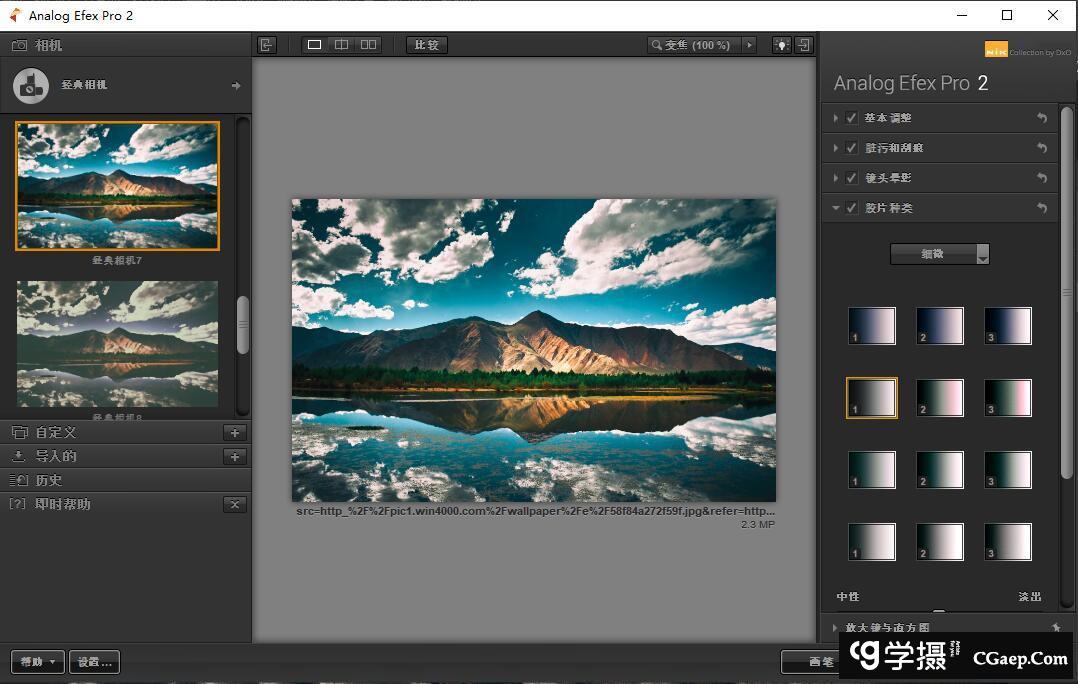Uncheck the 基本调整 checkbox
1078x684 pixels.
coord(852,118)
